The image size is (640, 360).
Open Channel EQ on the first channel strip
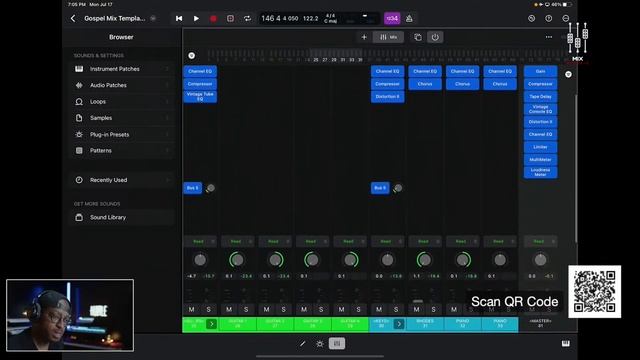(x=200, y=71)
